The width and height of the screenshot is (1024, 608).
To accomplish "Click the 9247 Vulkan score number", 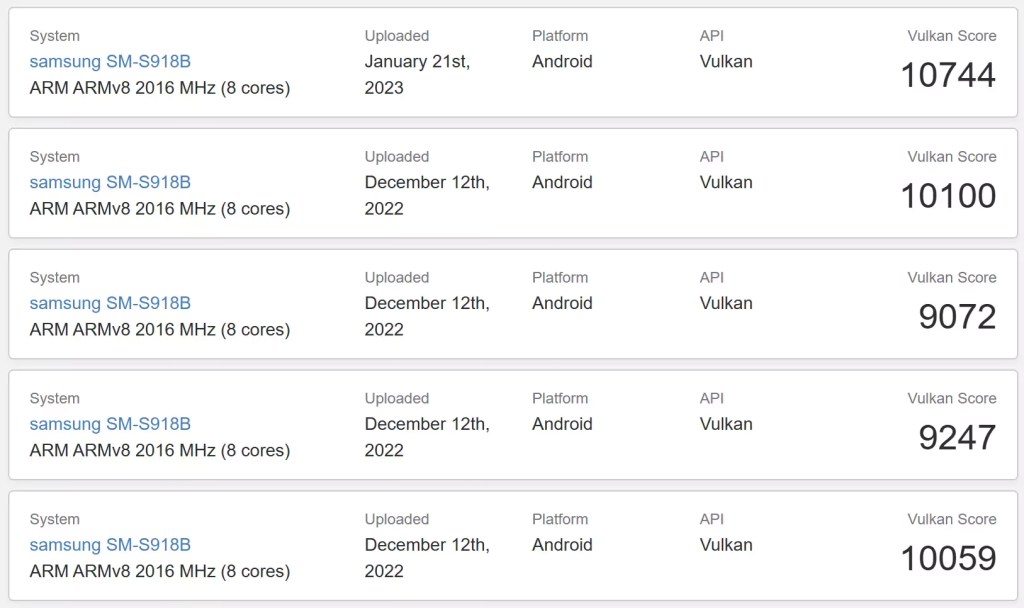I will [957, 438].
